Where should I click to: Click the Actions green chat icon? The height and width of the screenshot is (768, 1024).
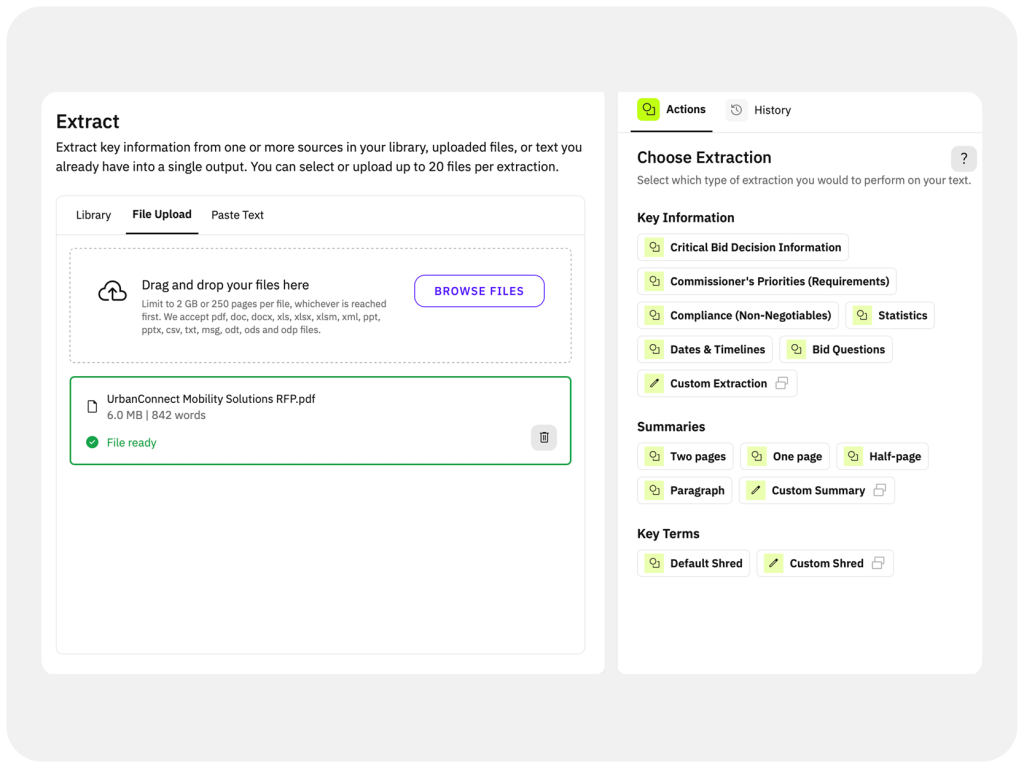click(649, 110)
